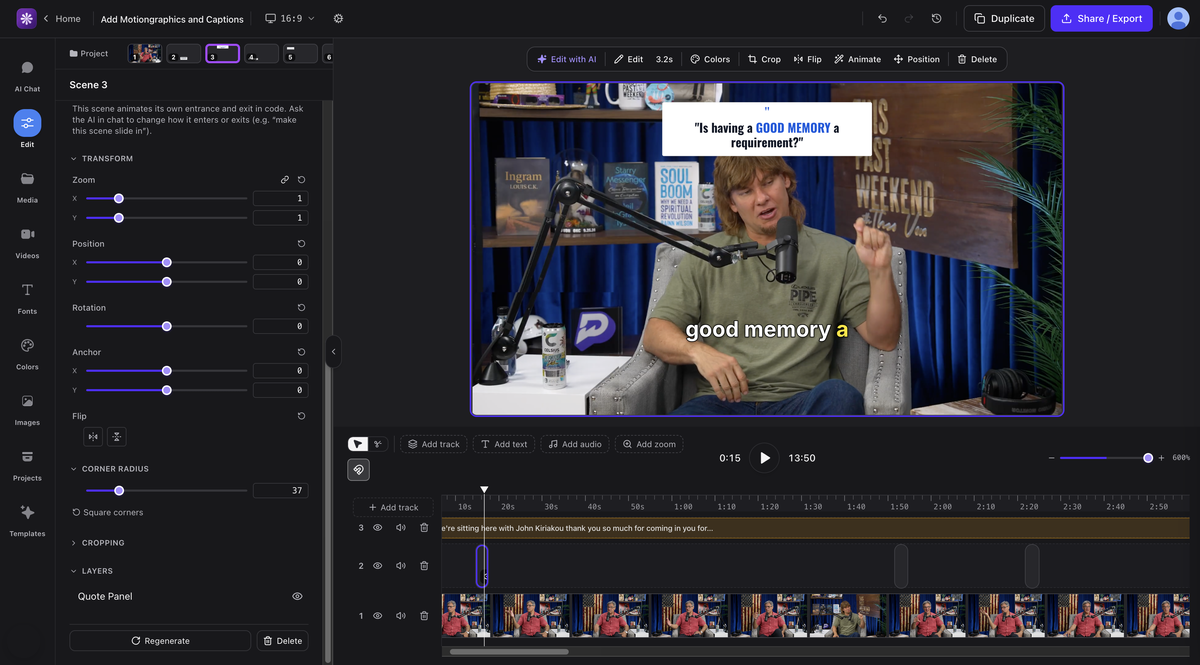This screenshot has width=1200, height=665.
Task: Click the Share / Export button
Action: click(x=1101, y=18)
